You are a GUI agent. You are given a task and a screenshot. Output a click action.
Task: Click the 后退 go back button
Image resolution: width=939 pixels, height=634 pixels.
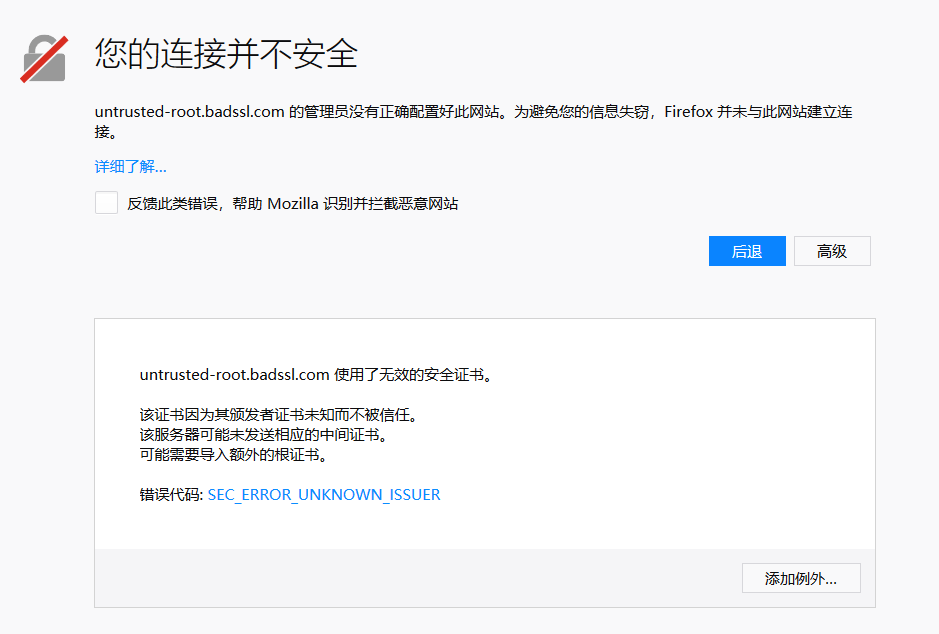click(747, 250)
